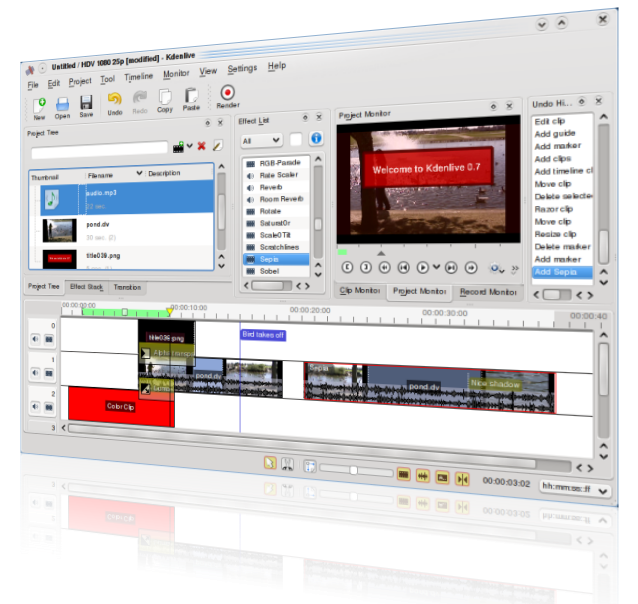Open the Settings menu
Viewport: 638px width, 604px height.
242,69
